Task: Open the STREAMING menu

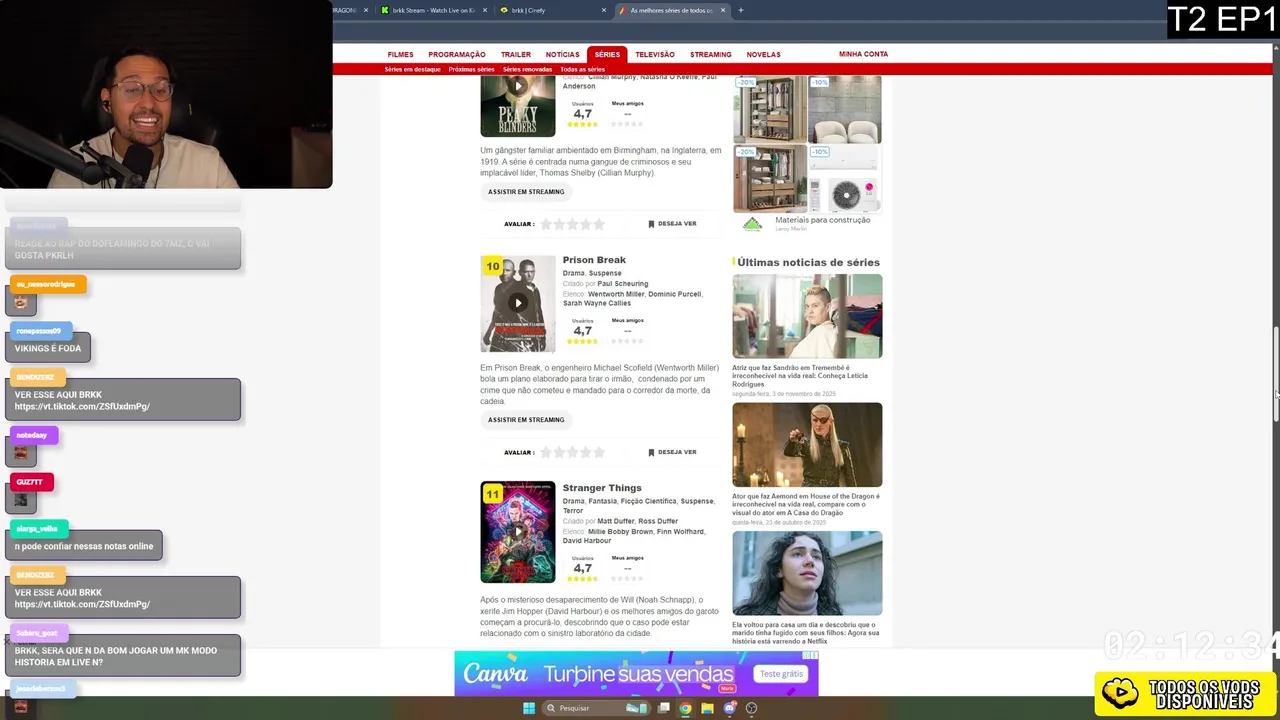Action: click(711, 54)
